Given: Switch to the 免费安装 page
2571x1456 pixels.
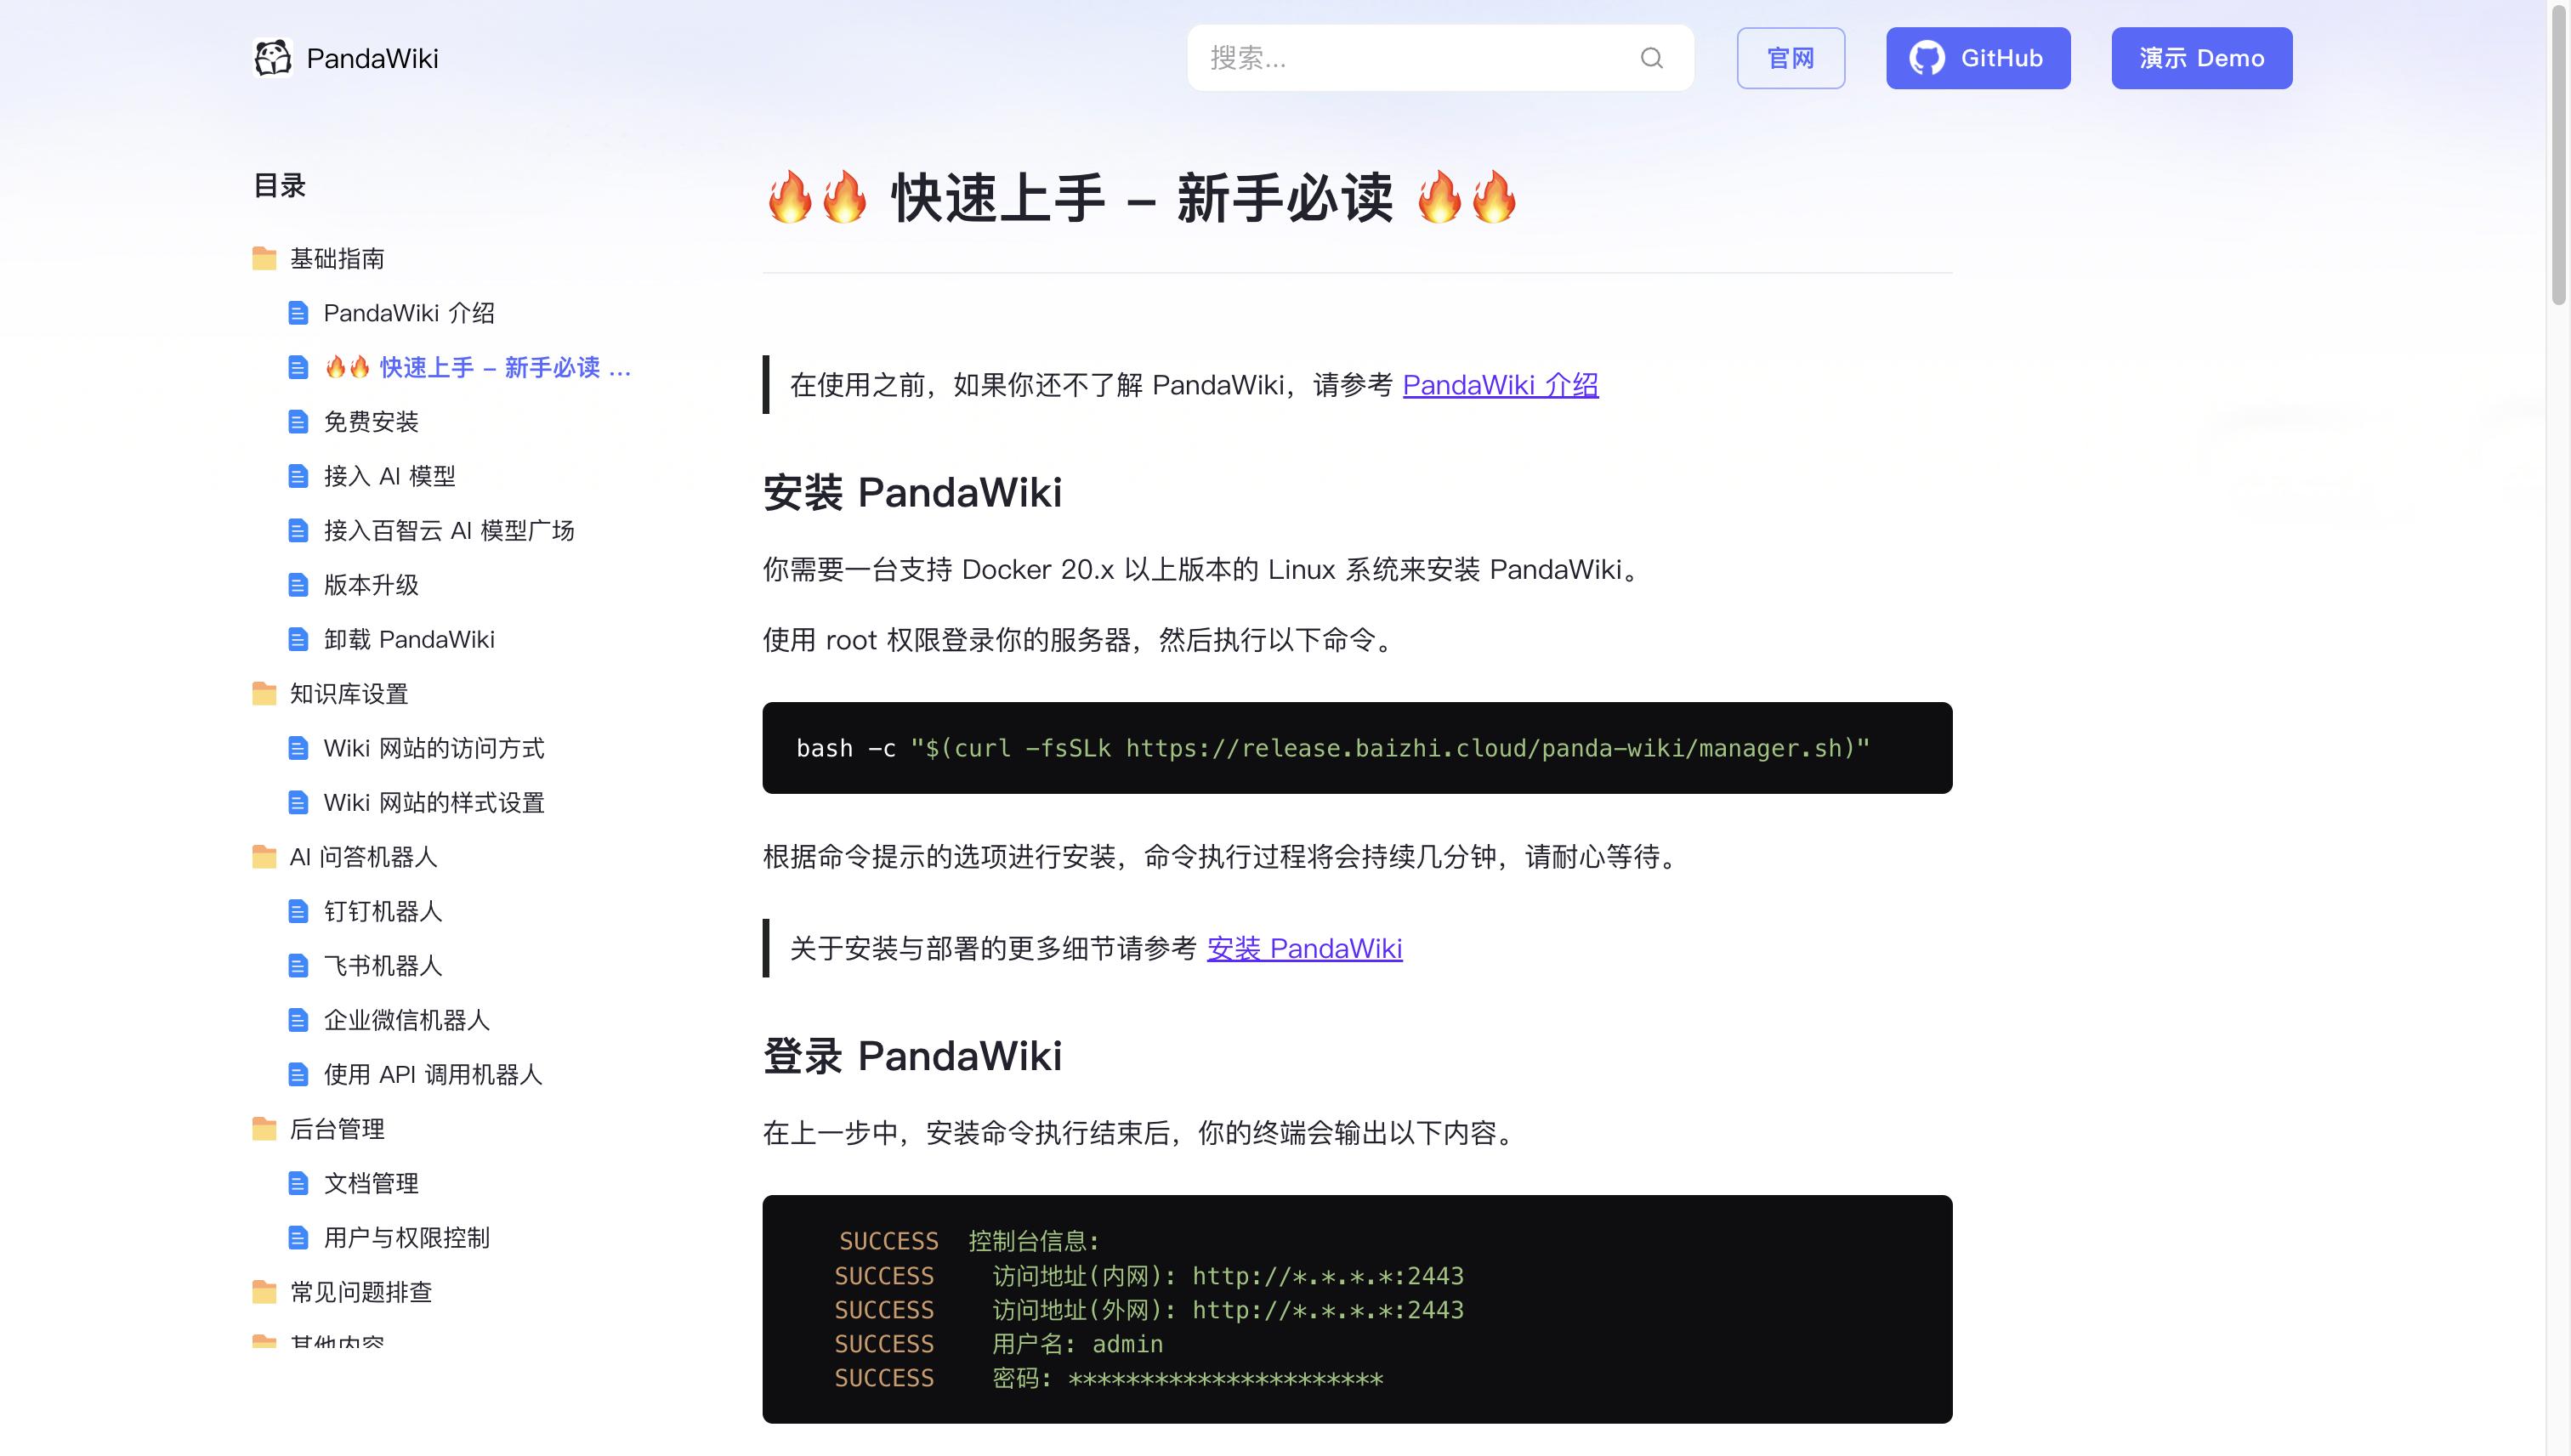Looking at the screenshot, I should pyautogui.click(x=371, y=421).
